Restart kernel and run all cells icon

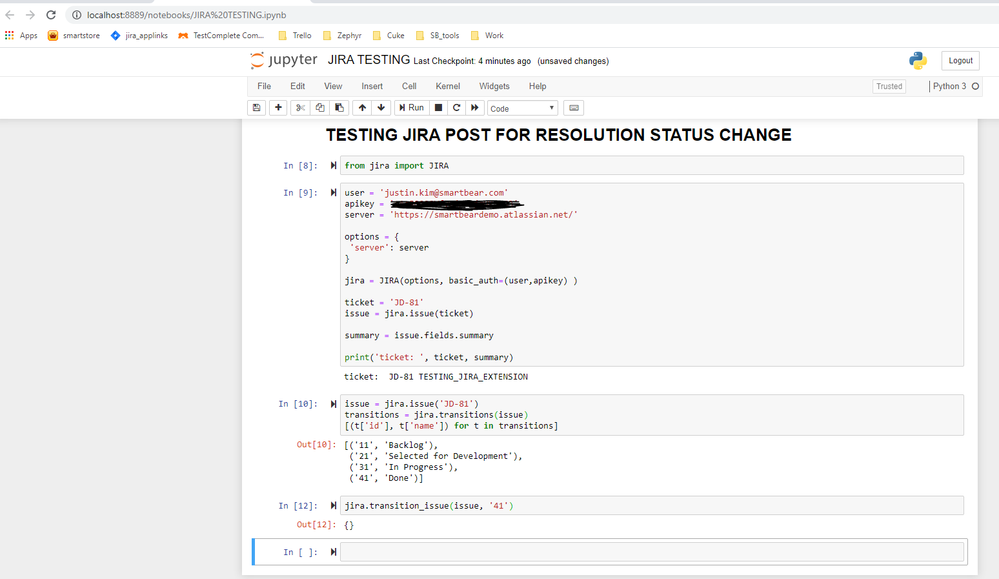click(x=475, y=108)
